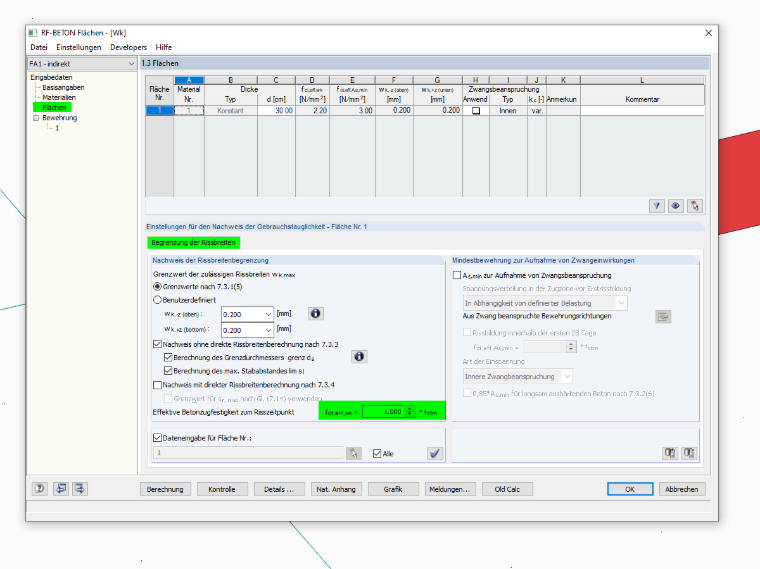Viewport: 760px width, 569px height.
Task: Open the Meldungen... button
Action: [x=450, y=489]
